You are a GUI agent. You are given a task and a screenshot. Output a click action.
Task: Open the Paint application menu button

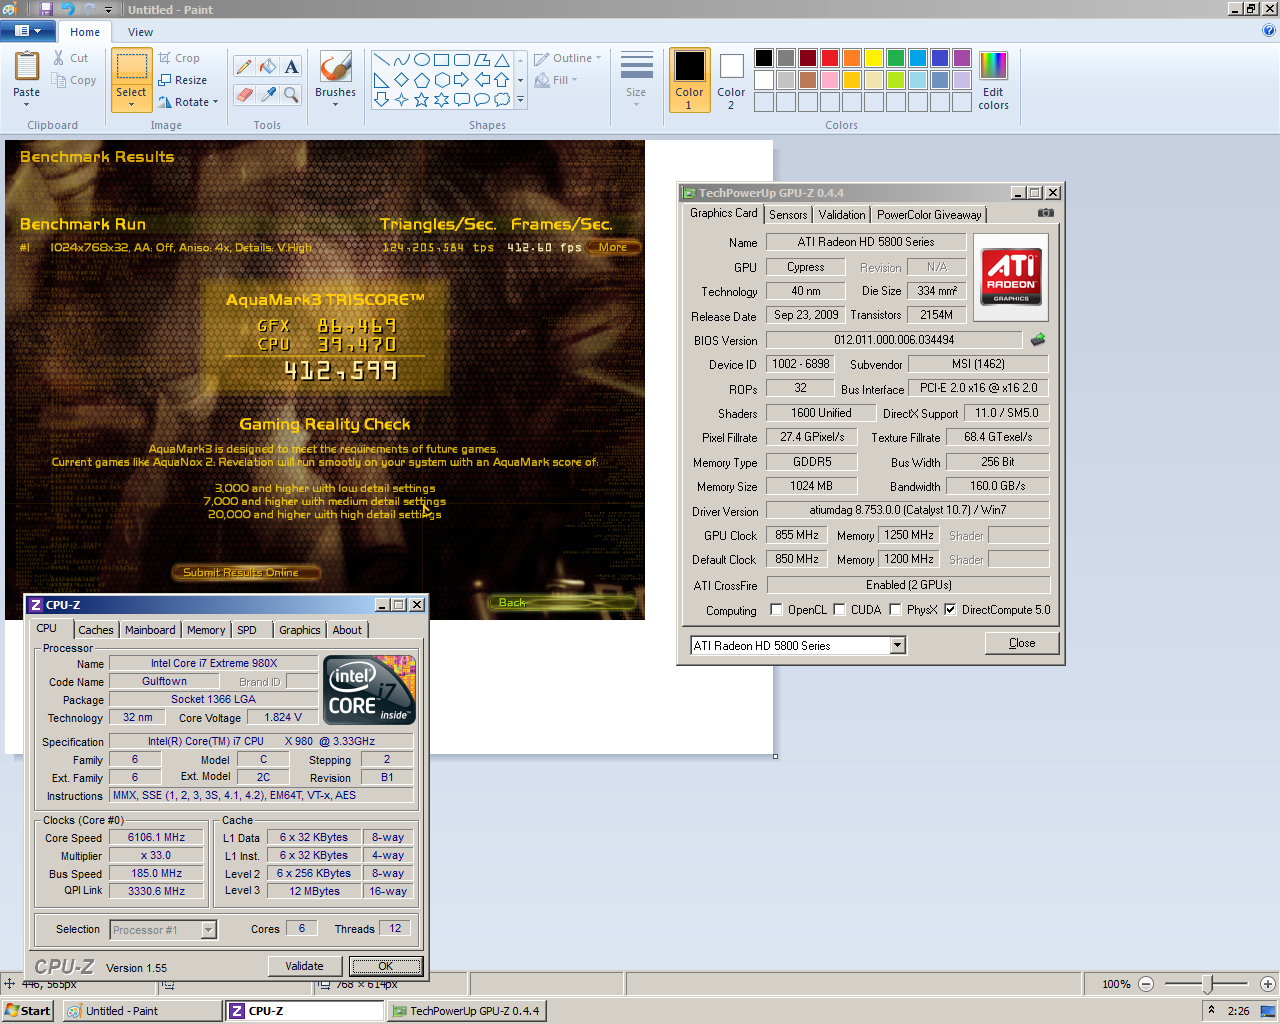(28, 31)
